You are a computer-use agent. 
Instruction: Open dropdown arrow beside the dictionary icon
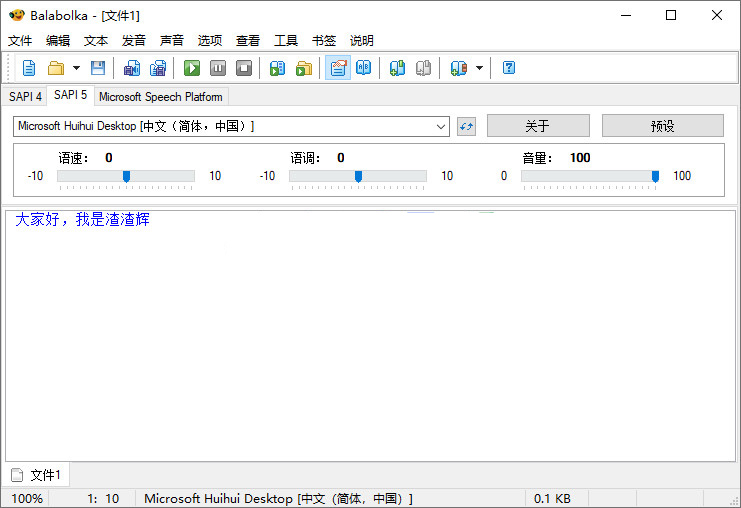click(479, 68)
